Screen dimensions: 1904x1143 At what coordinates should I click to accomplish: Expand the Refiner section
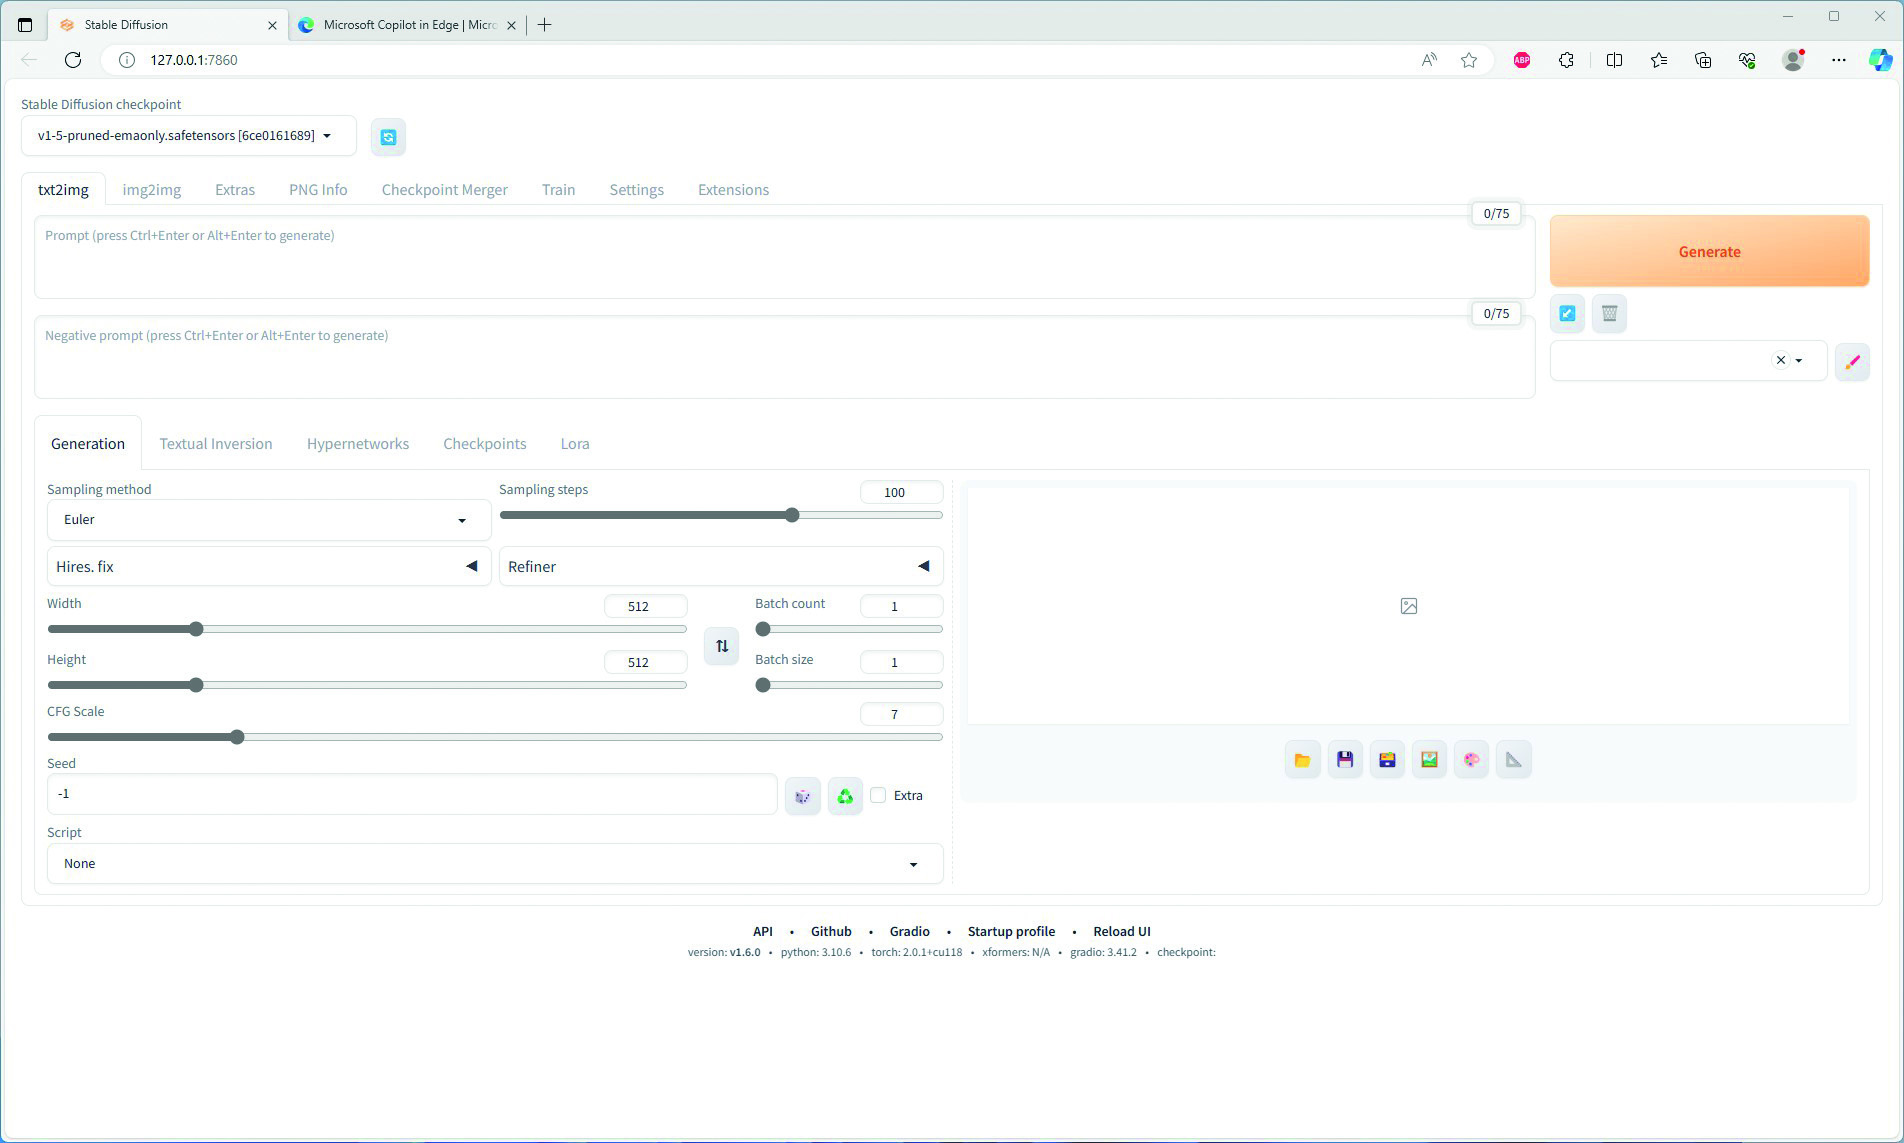pyautogui.click(x=720, y=567)
